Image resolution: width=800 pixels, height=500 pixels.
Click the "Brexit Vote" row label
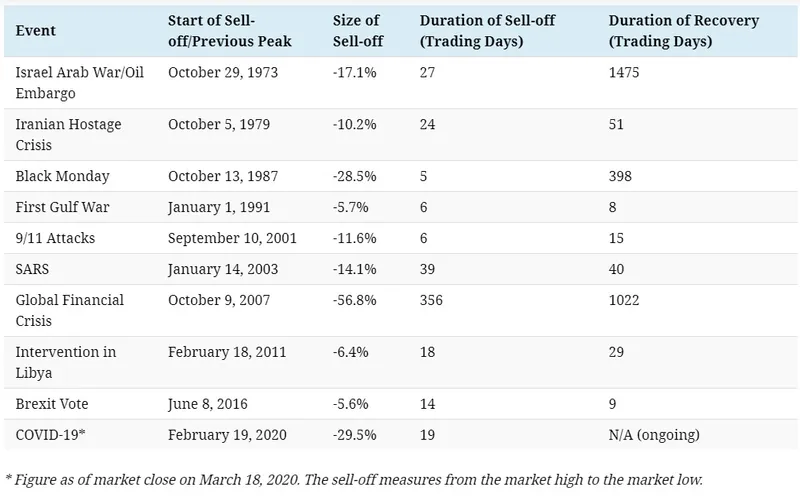click(x=50, y=402)
